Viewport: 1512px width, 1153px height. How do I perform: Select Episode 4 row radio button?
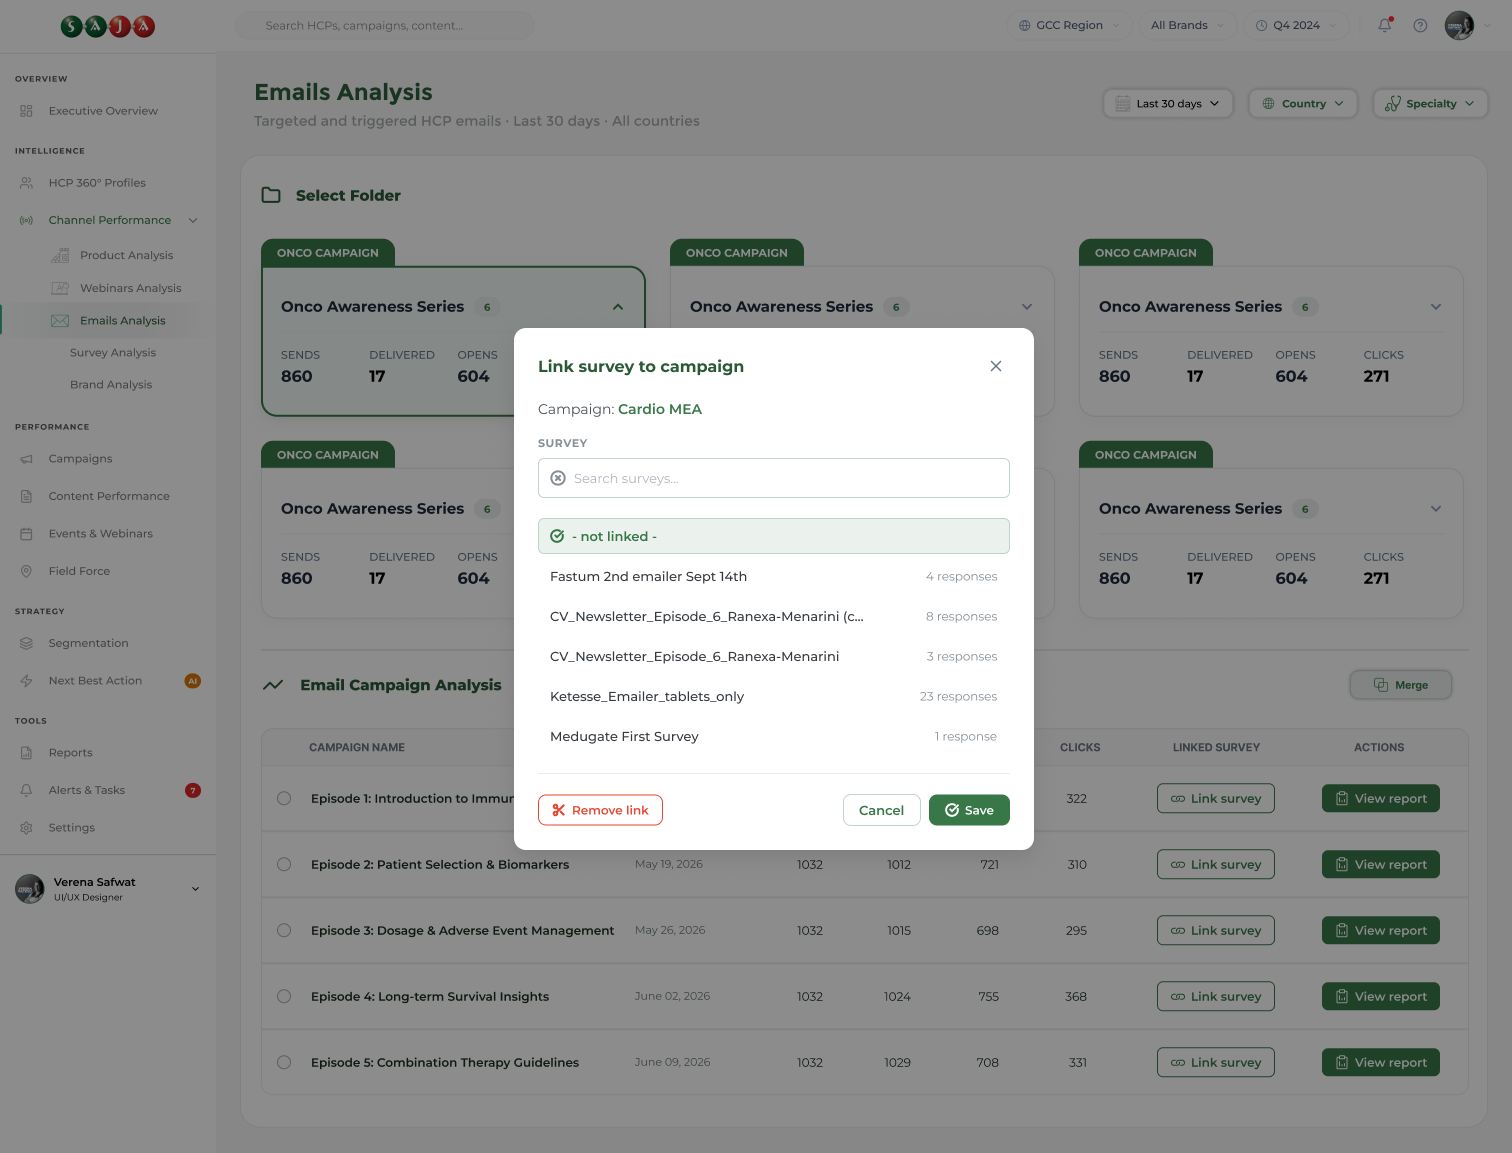click(284, 997)
